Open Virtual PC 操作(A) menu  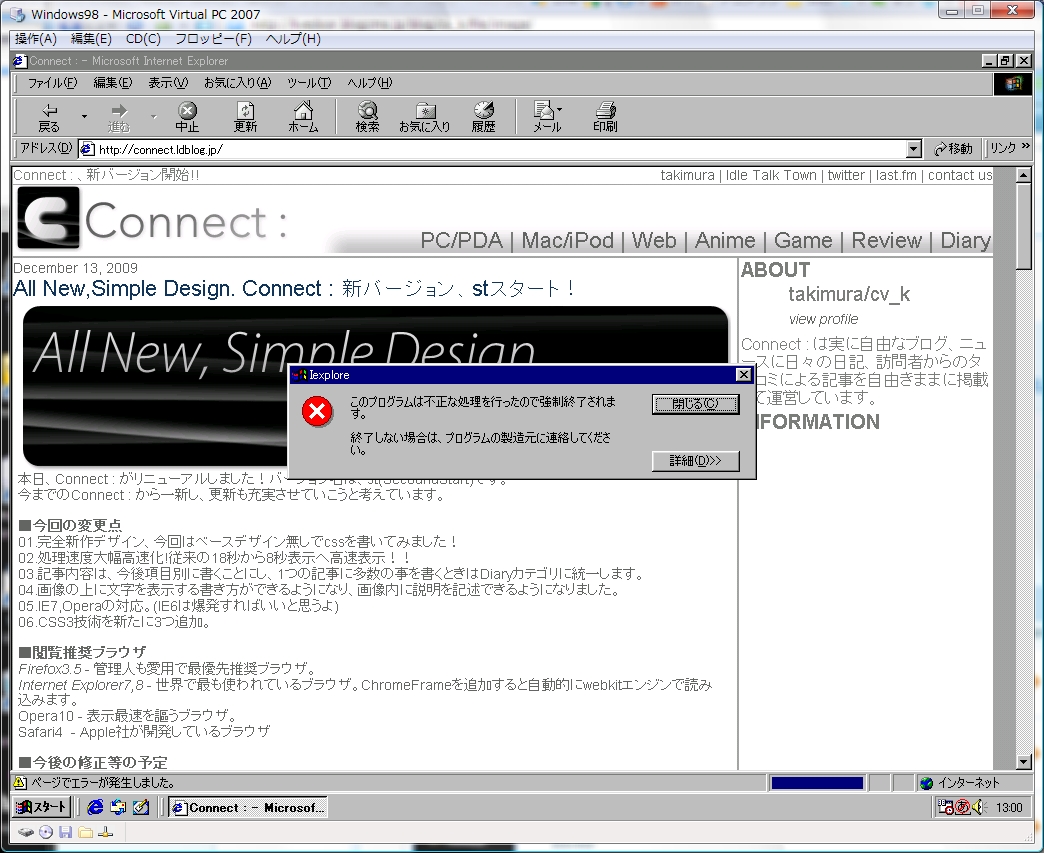[36, 39]
